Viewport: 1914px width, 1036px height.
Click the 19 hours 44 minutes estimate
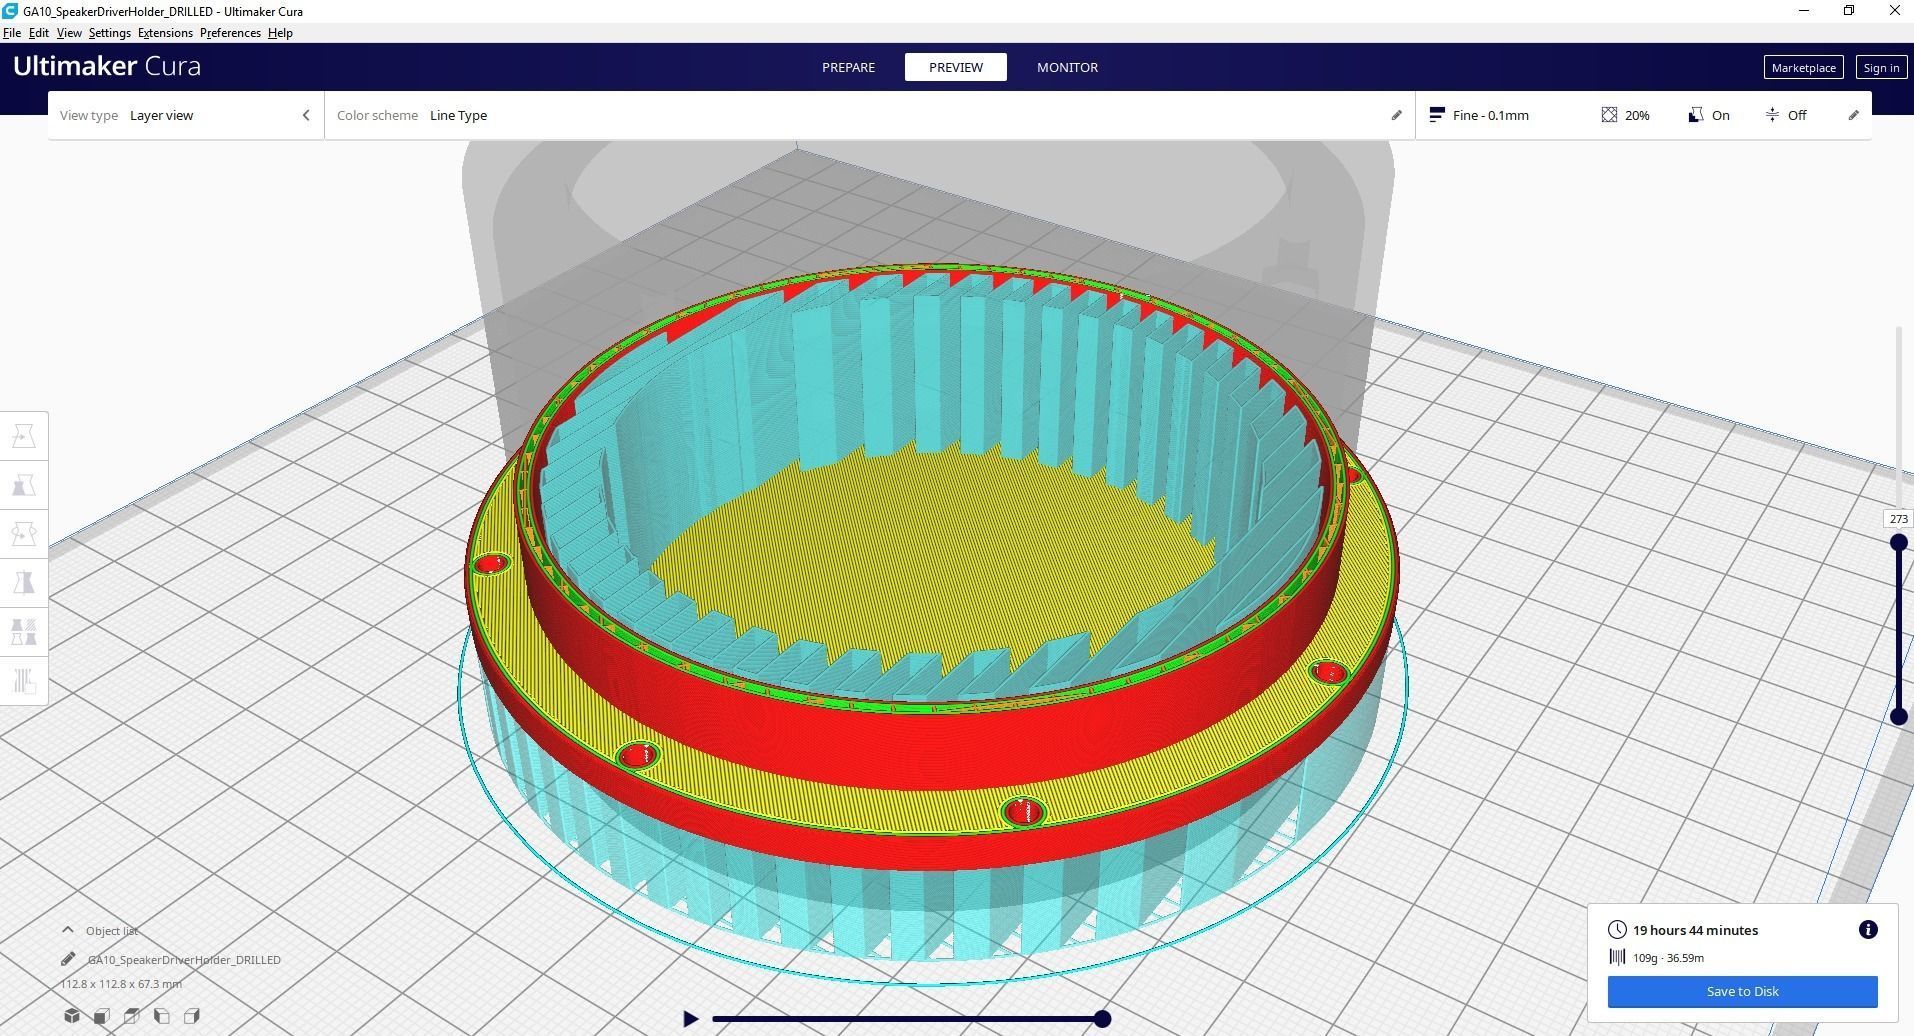(x=1695, y=930)
